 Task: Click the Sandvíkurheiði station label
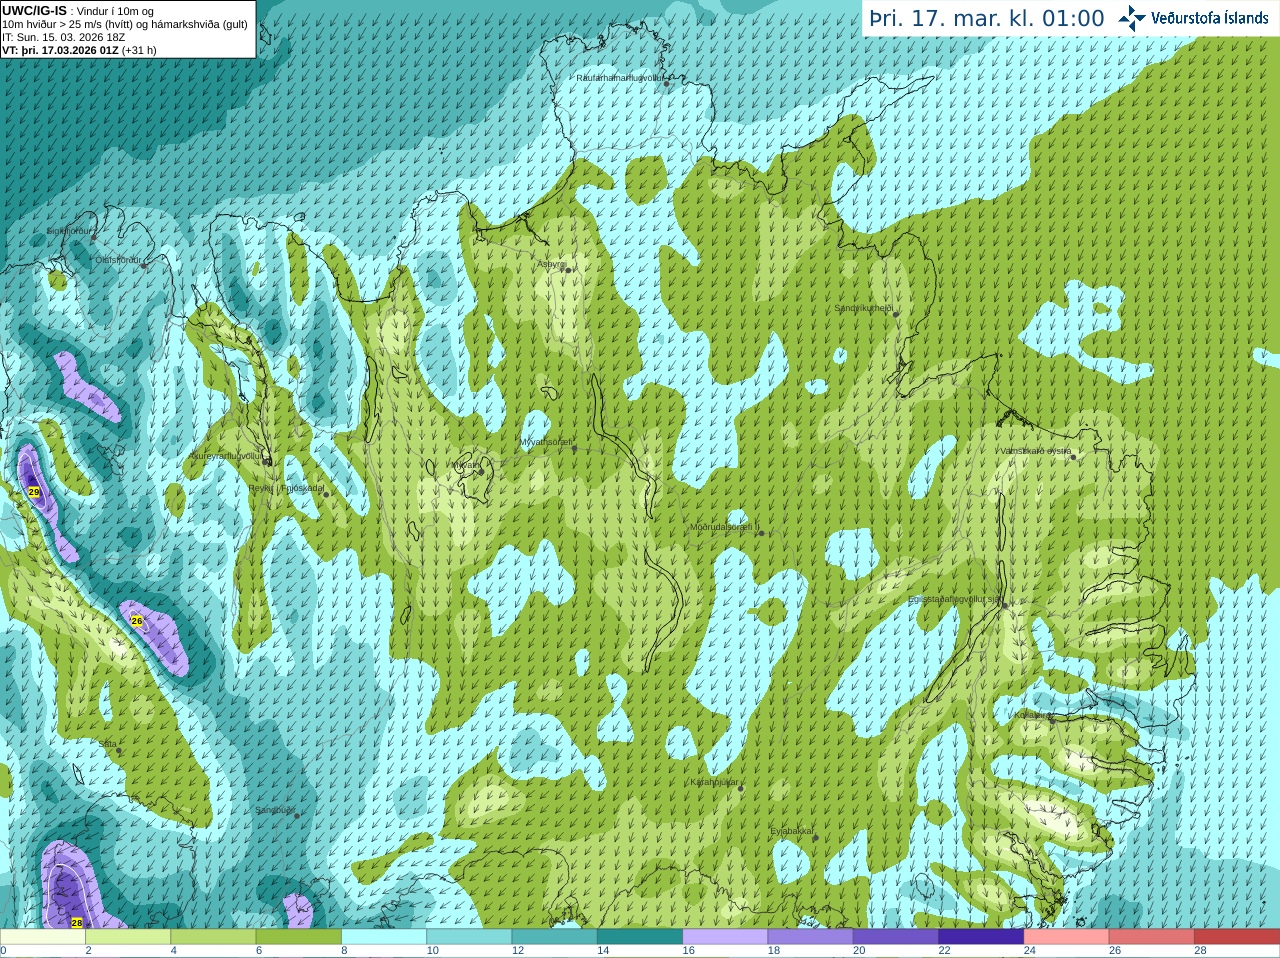coord(864,308)
